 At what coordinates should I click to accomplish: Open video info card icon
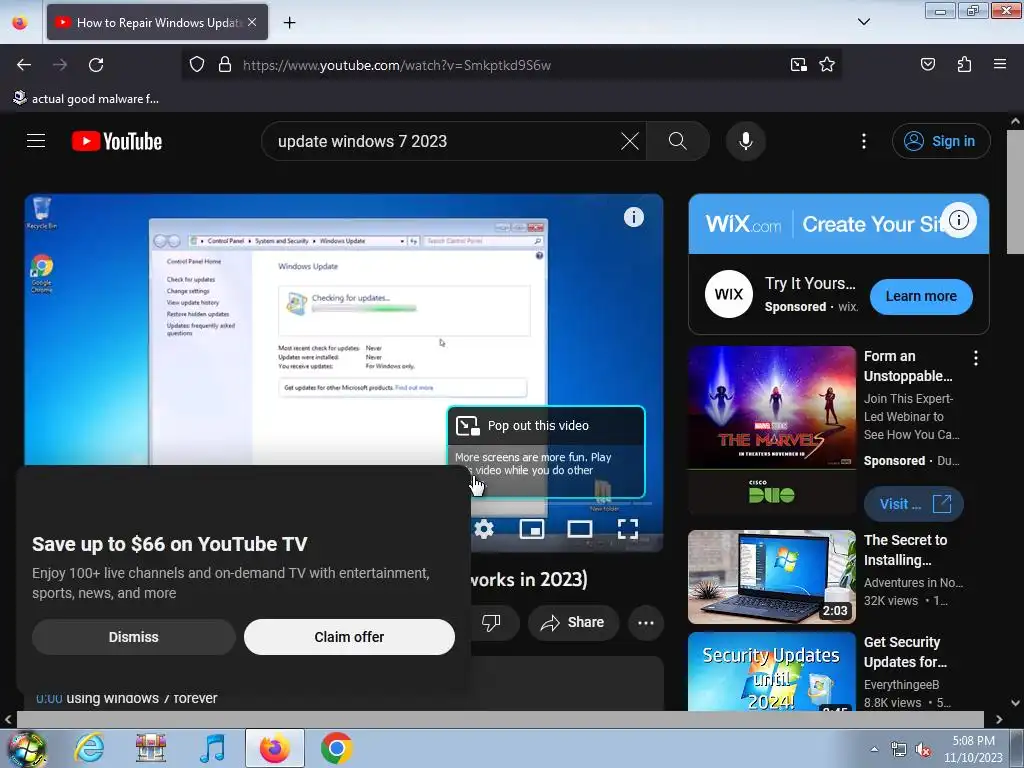[633, 217]
